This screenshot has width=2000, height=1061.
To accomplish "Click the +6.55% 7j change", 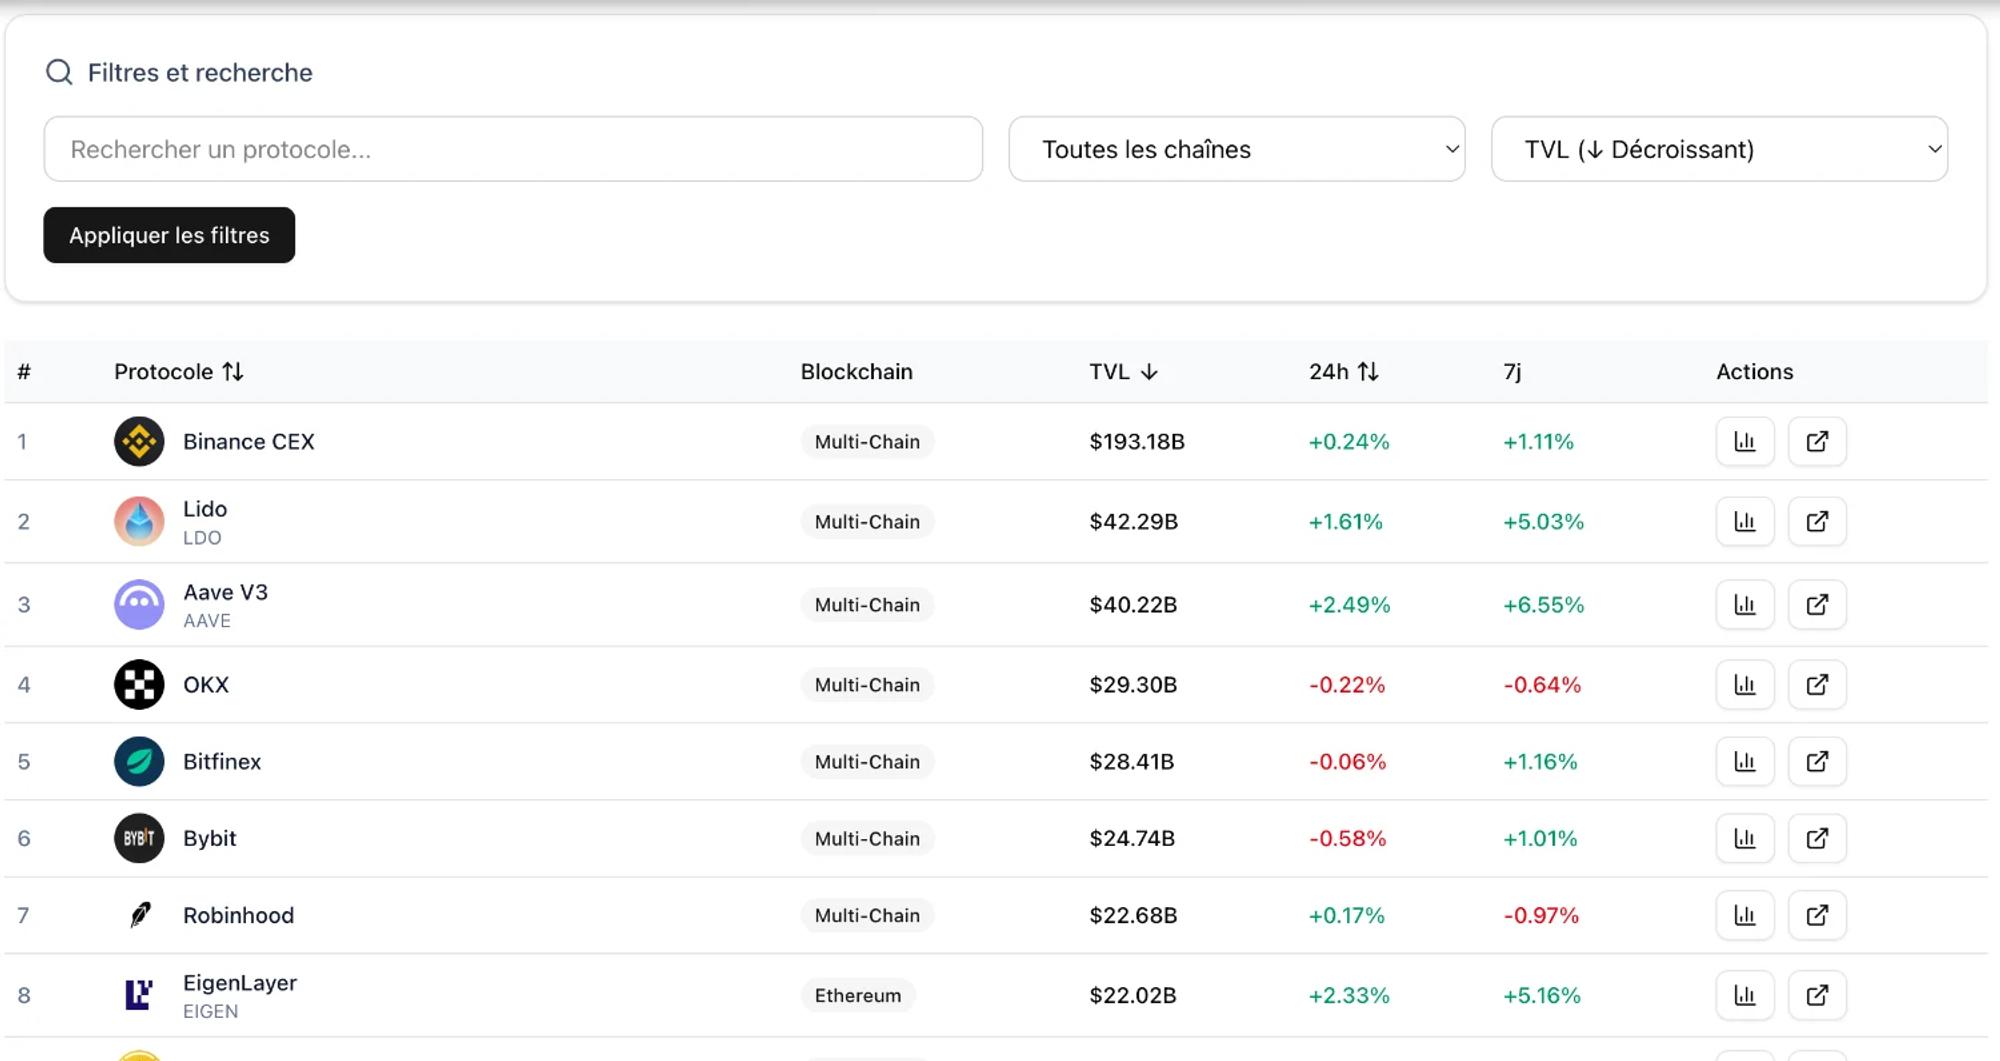I will pos(1543,604).
